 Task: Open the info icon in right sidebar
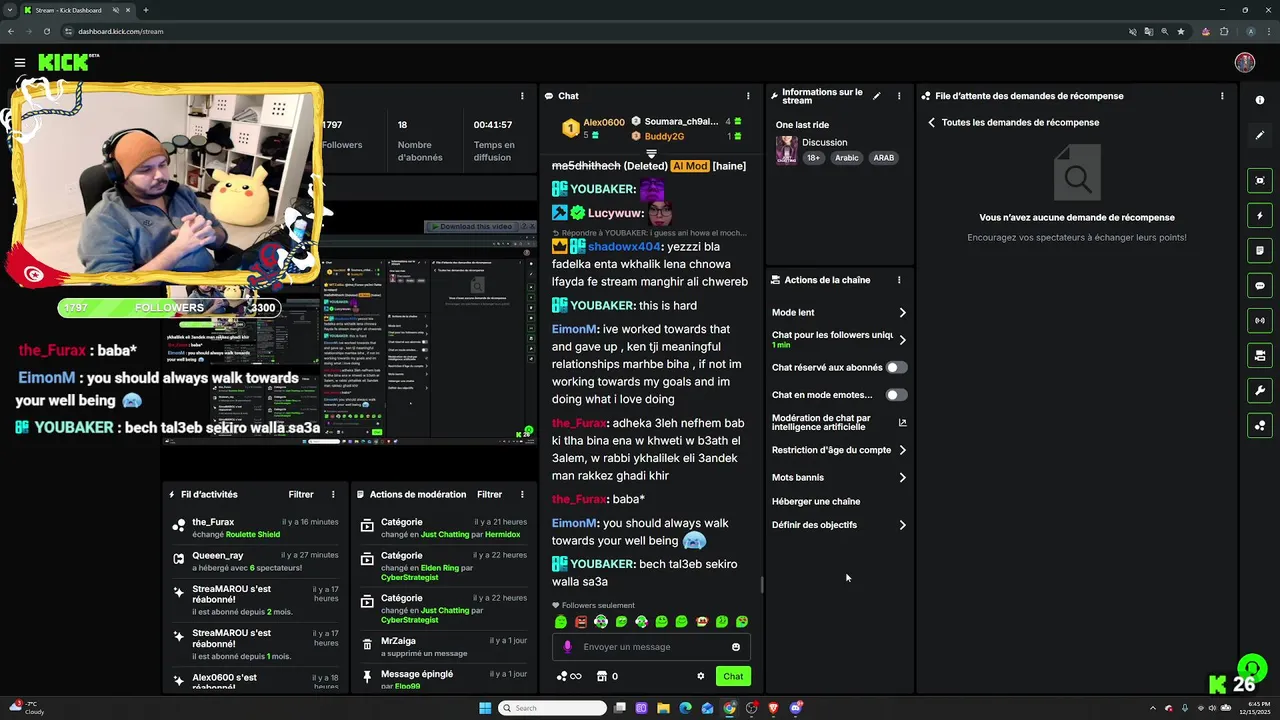click(1260, 100)
